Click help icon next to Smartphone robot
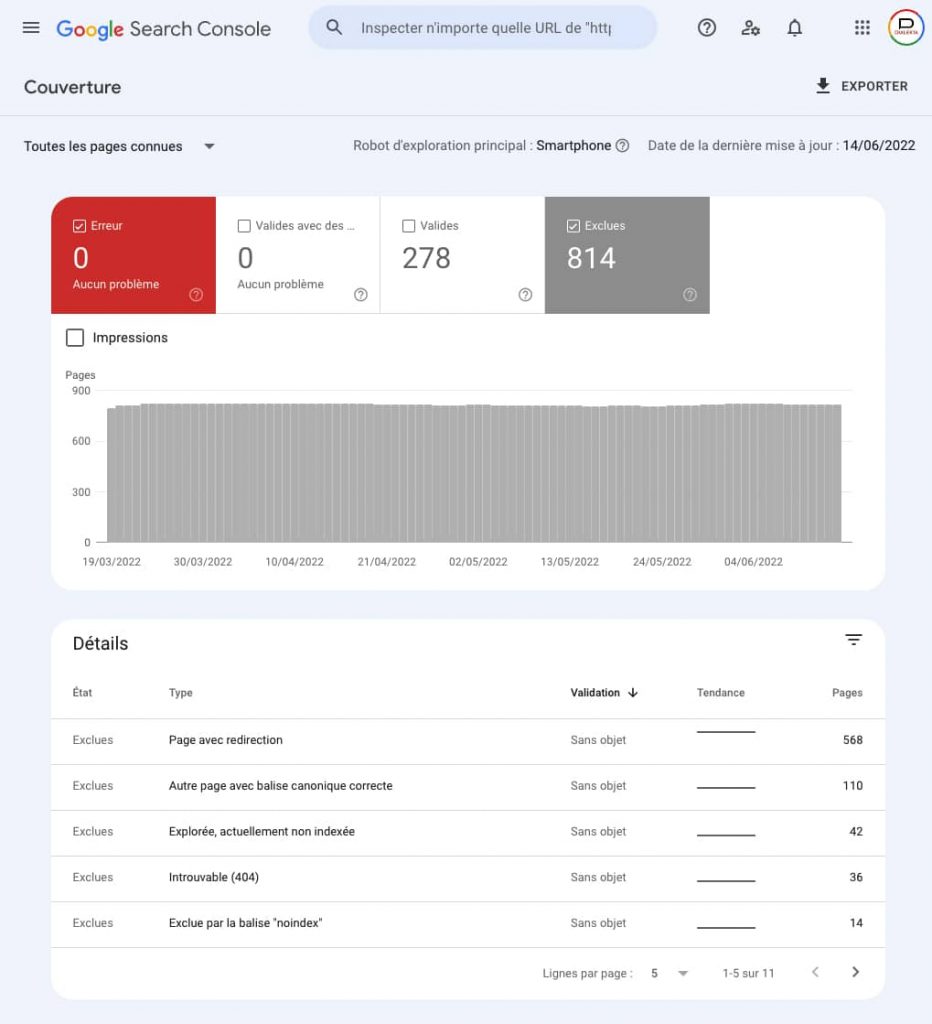The width and height of the screenshot is (932, 1024). [623, 146]
